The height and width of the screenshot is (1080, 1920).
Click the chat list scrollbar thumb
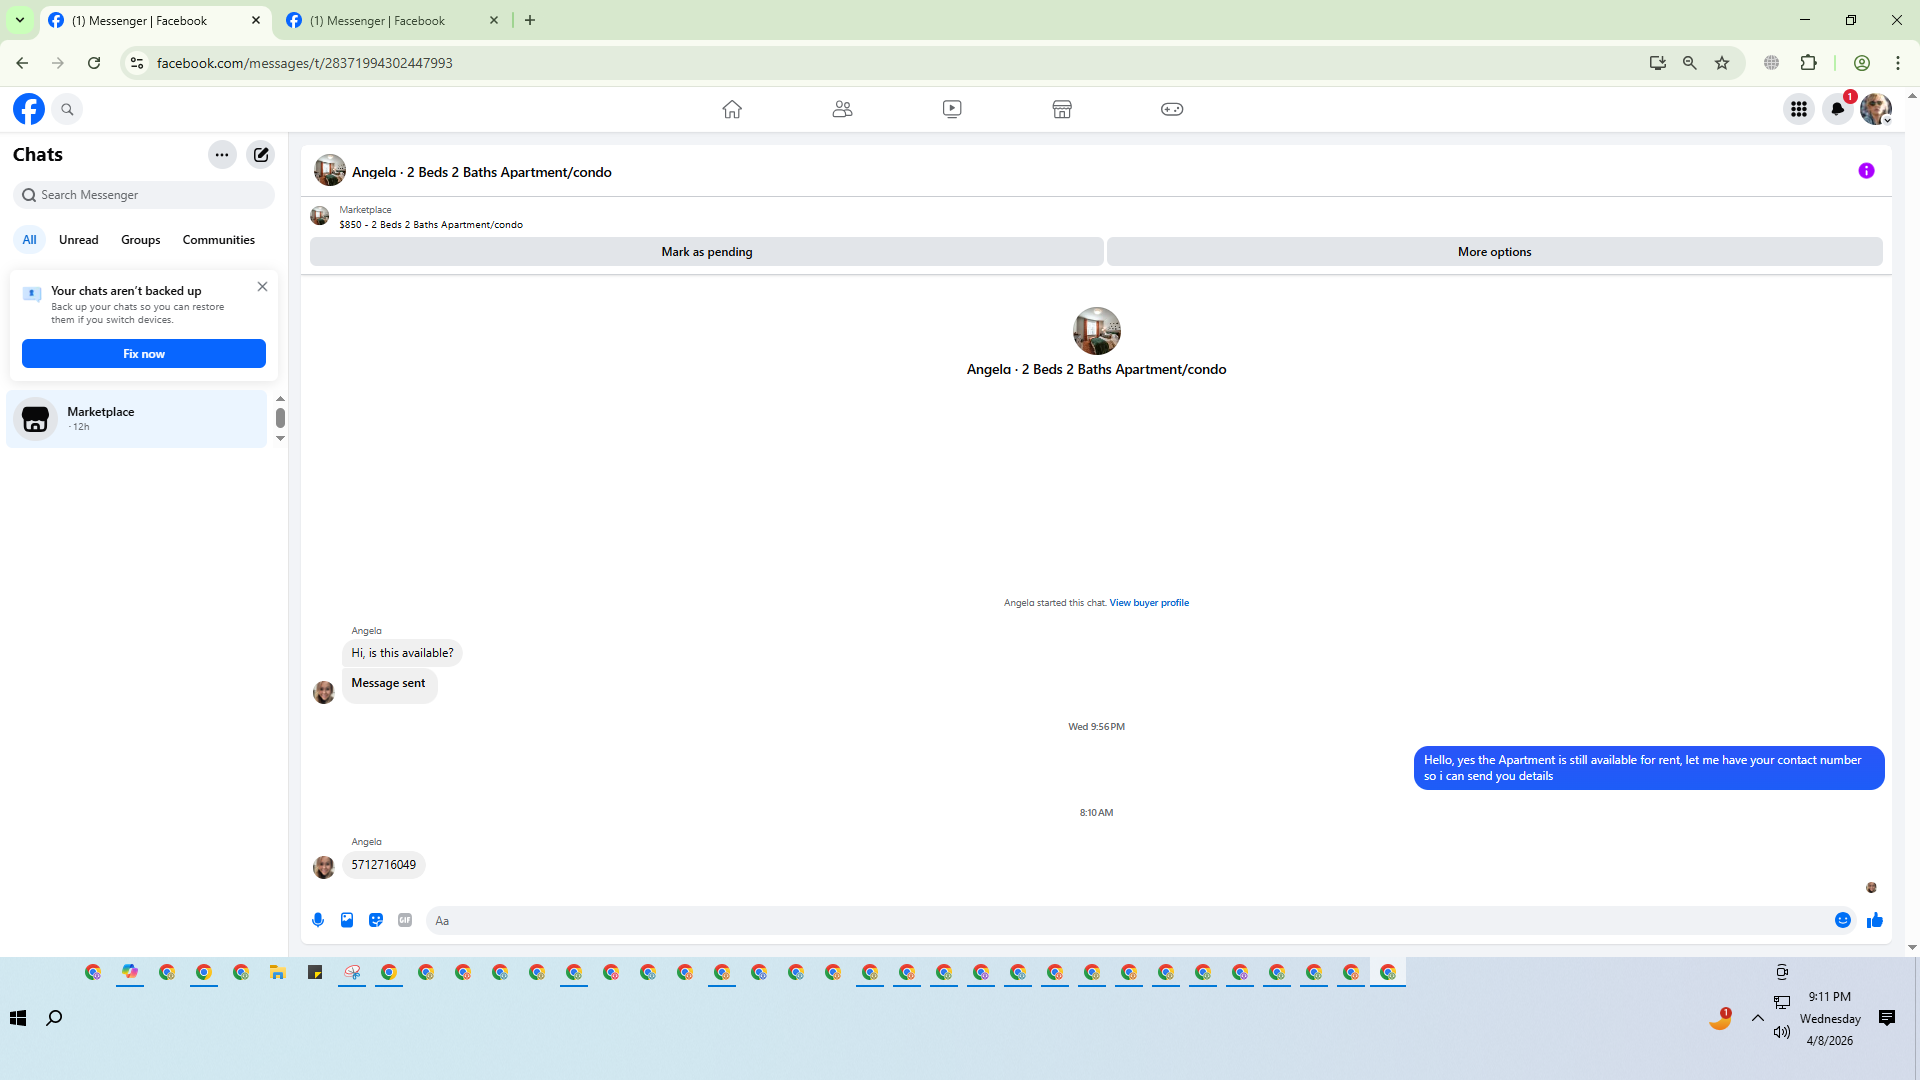pos(280,418)
